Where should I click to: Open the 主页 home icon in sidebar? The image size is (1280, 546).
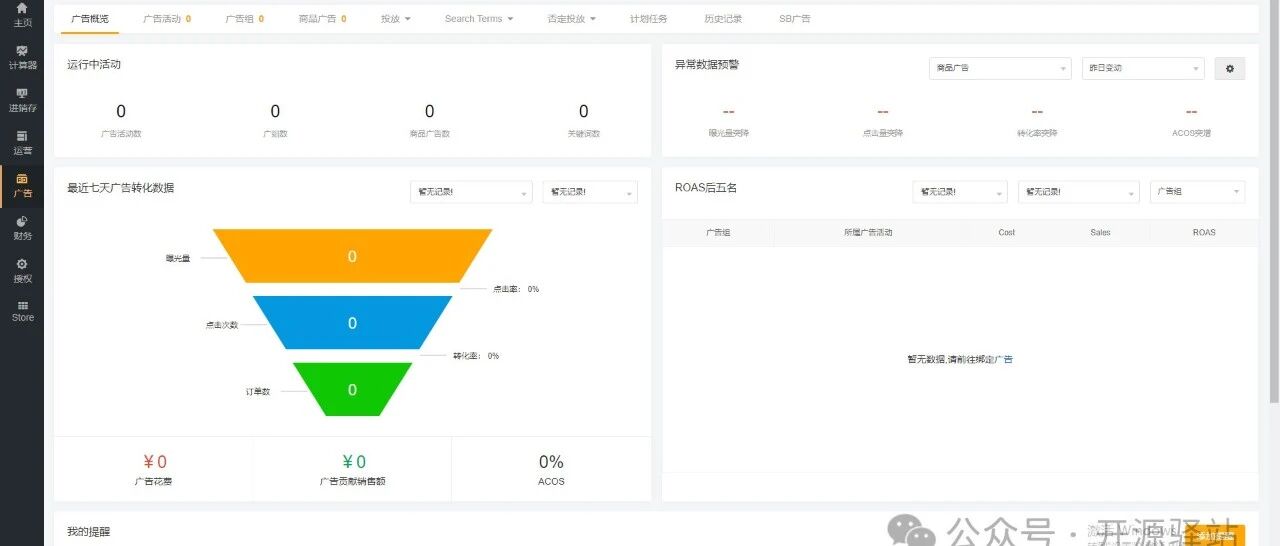pyautogui.click(x=22, y=14)
